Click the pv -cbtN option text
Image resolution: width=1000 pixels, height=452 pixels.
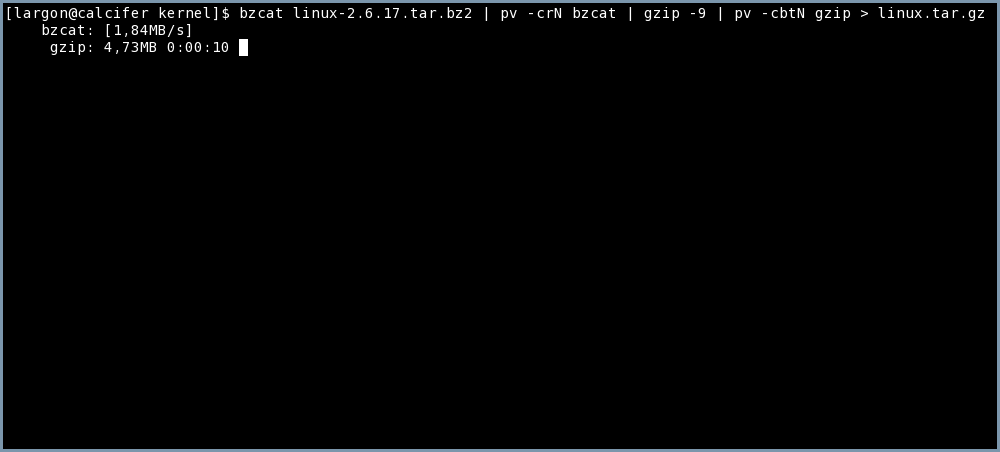[770, 13]
